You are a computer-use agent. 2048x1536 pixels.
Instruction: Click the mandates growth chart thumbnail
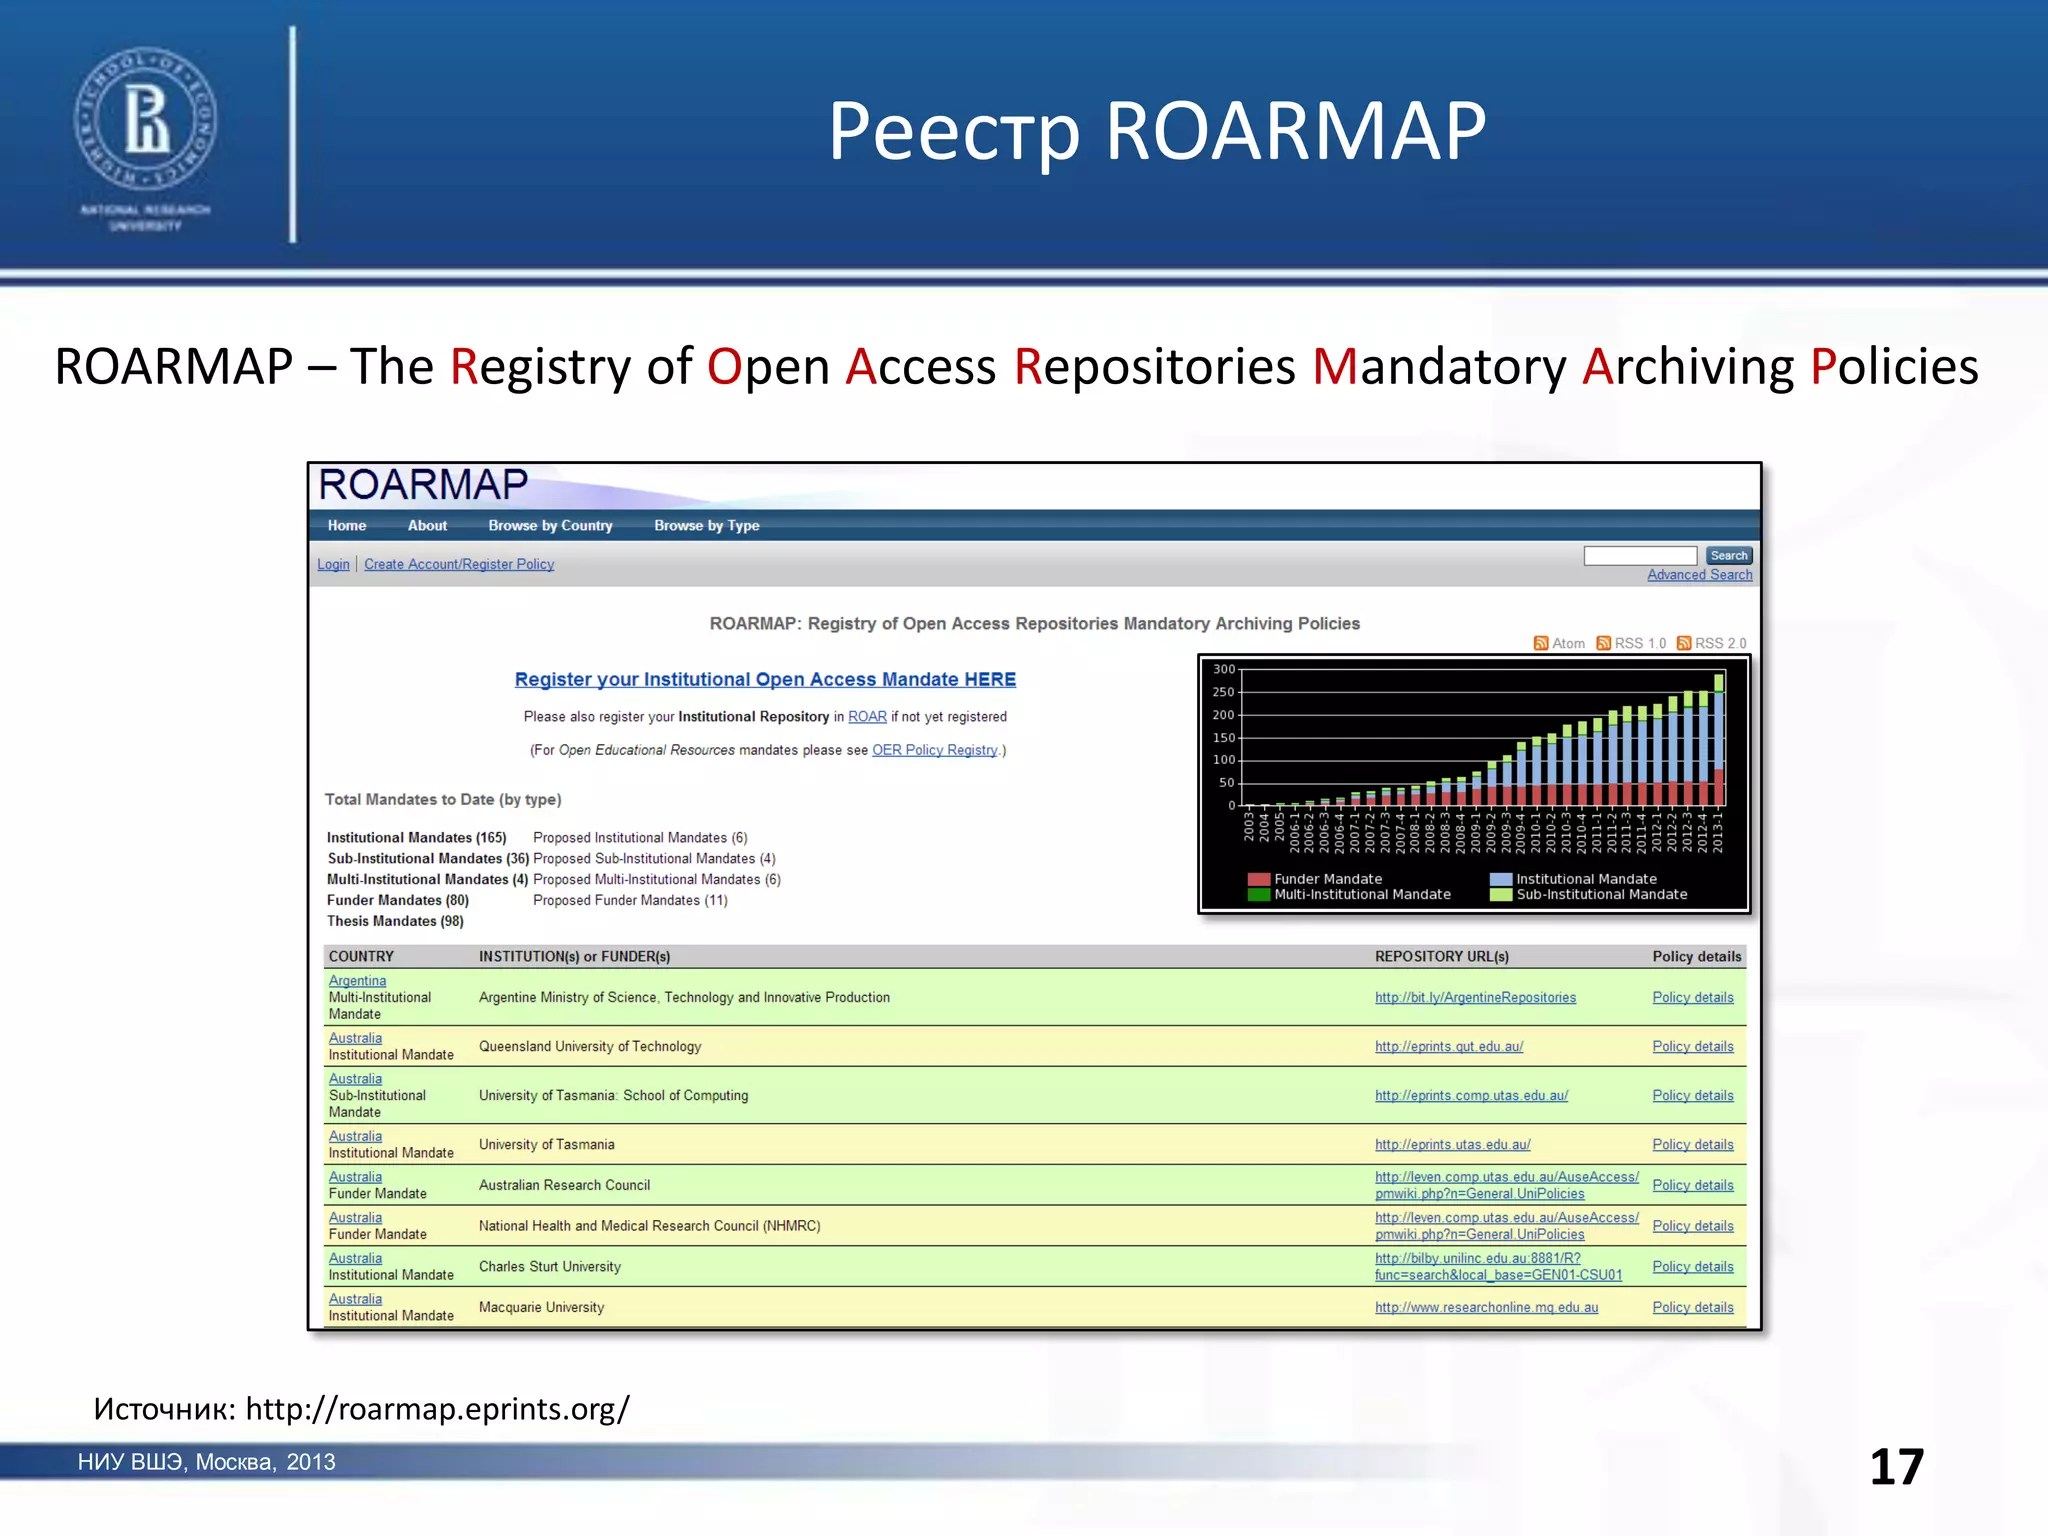pos(1474,784)
